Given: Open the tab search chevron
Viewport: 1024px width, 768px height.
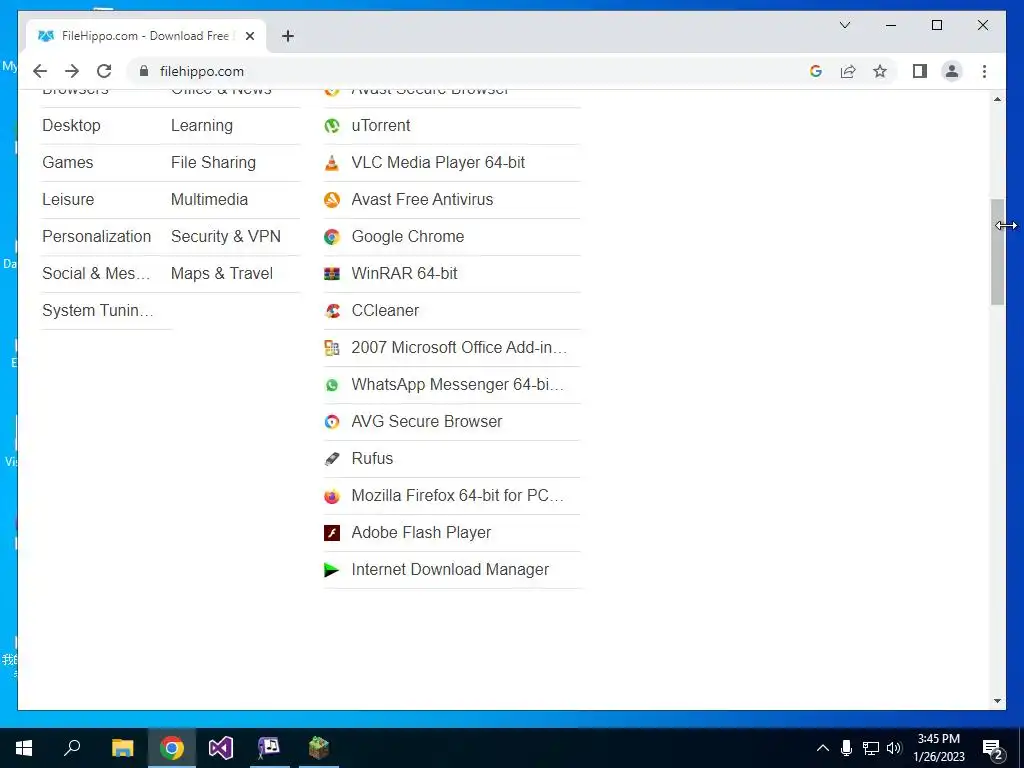Looking at the screenshot, I should [844, 25].
